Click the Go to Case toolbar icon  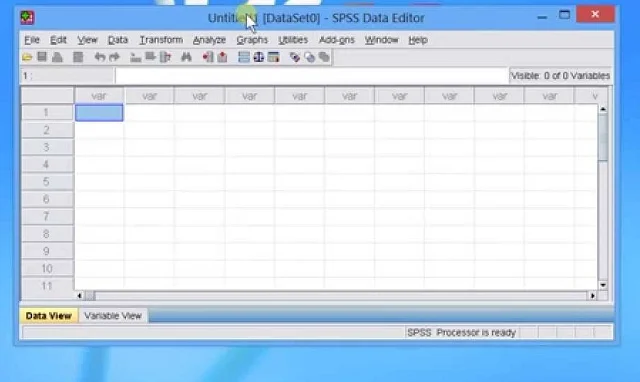click(x=136, y=57)
